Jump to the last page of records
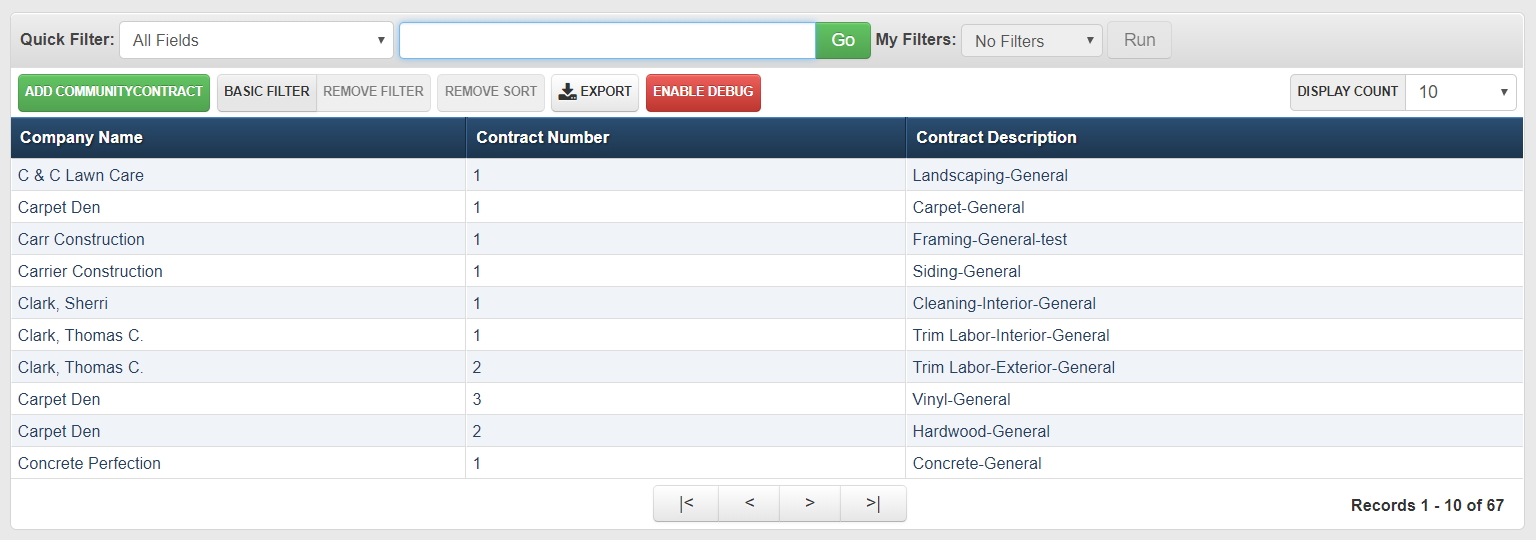 pos(873,504)
